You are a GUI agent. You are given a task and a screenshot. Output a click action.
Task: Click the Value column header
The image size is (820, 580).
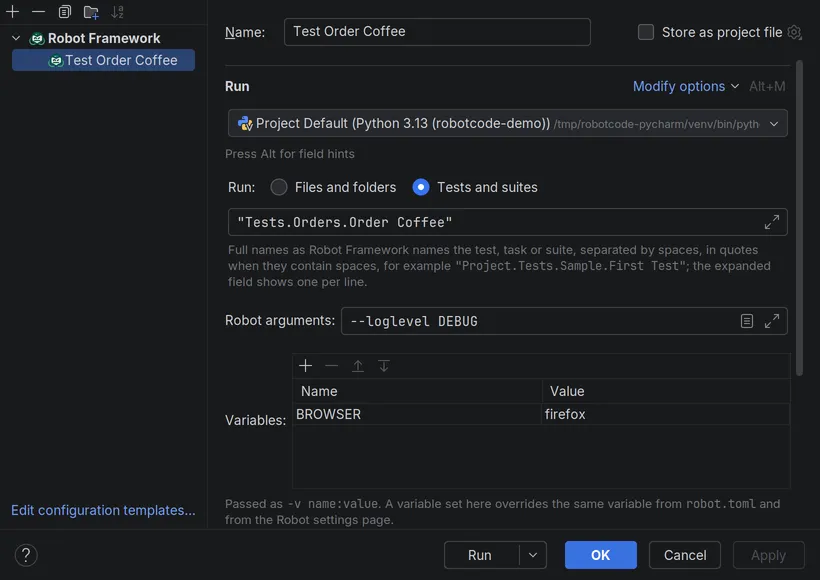point(666,391)
